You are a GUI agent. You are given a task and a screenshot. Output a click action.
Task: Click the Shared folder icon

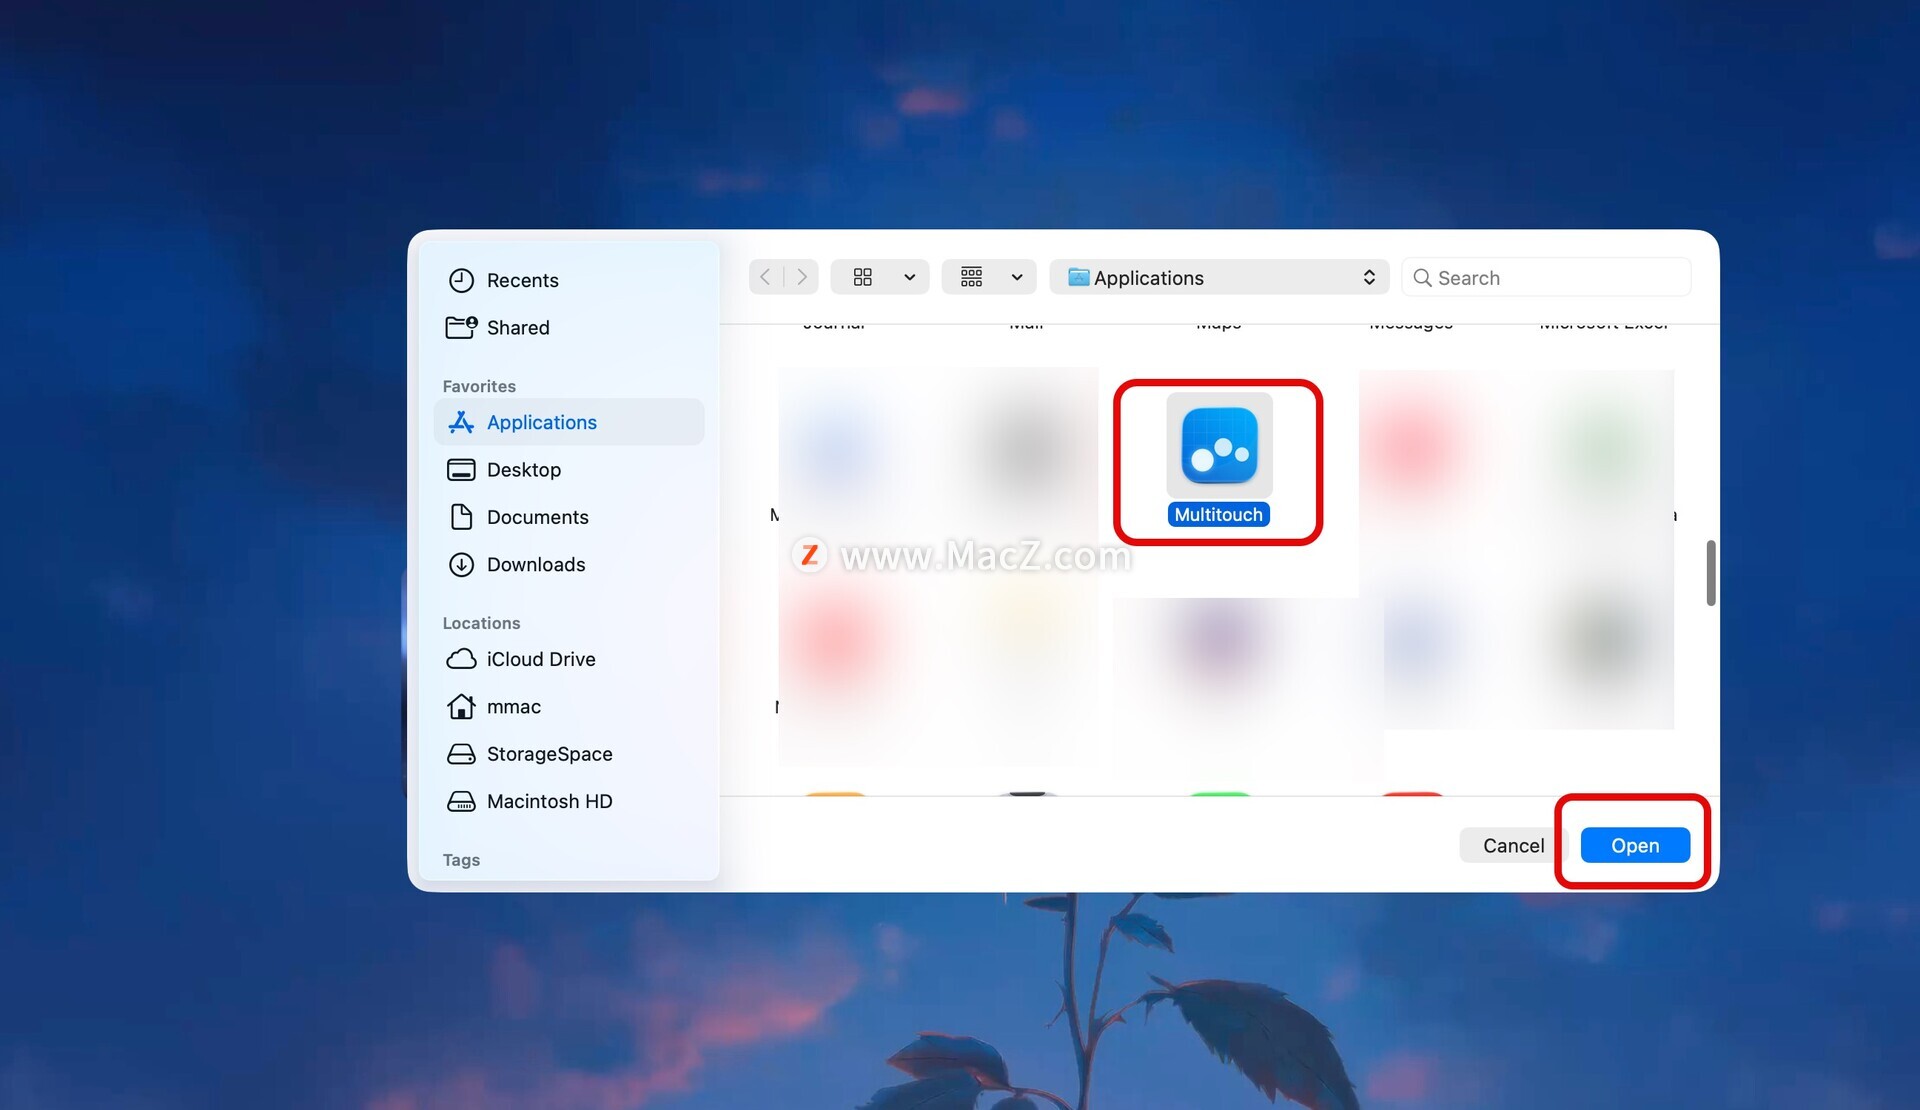pos(461,327)
